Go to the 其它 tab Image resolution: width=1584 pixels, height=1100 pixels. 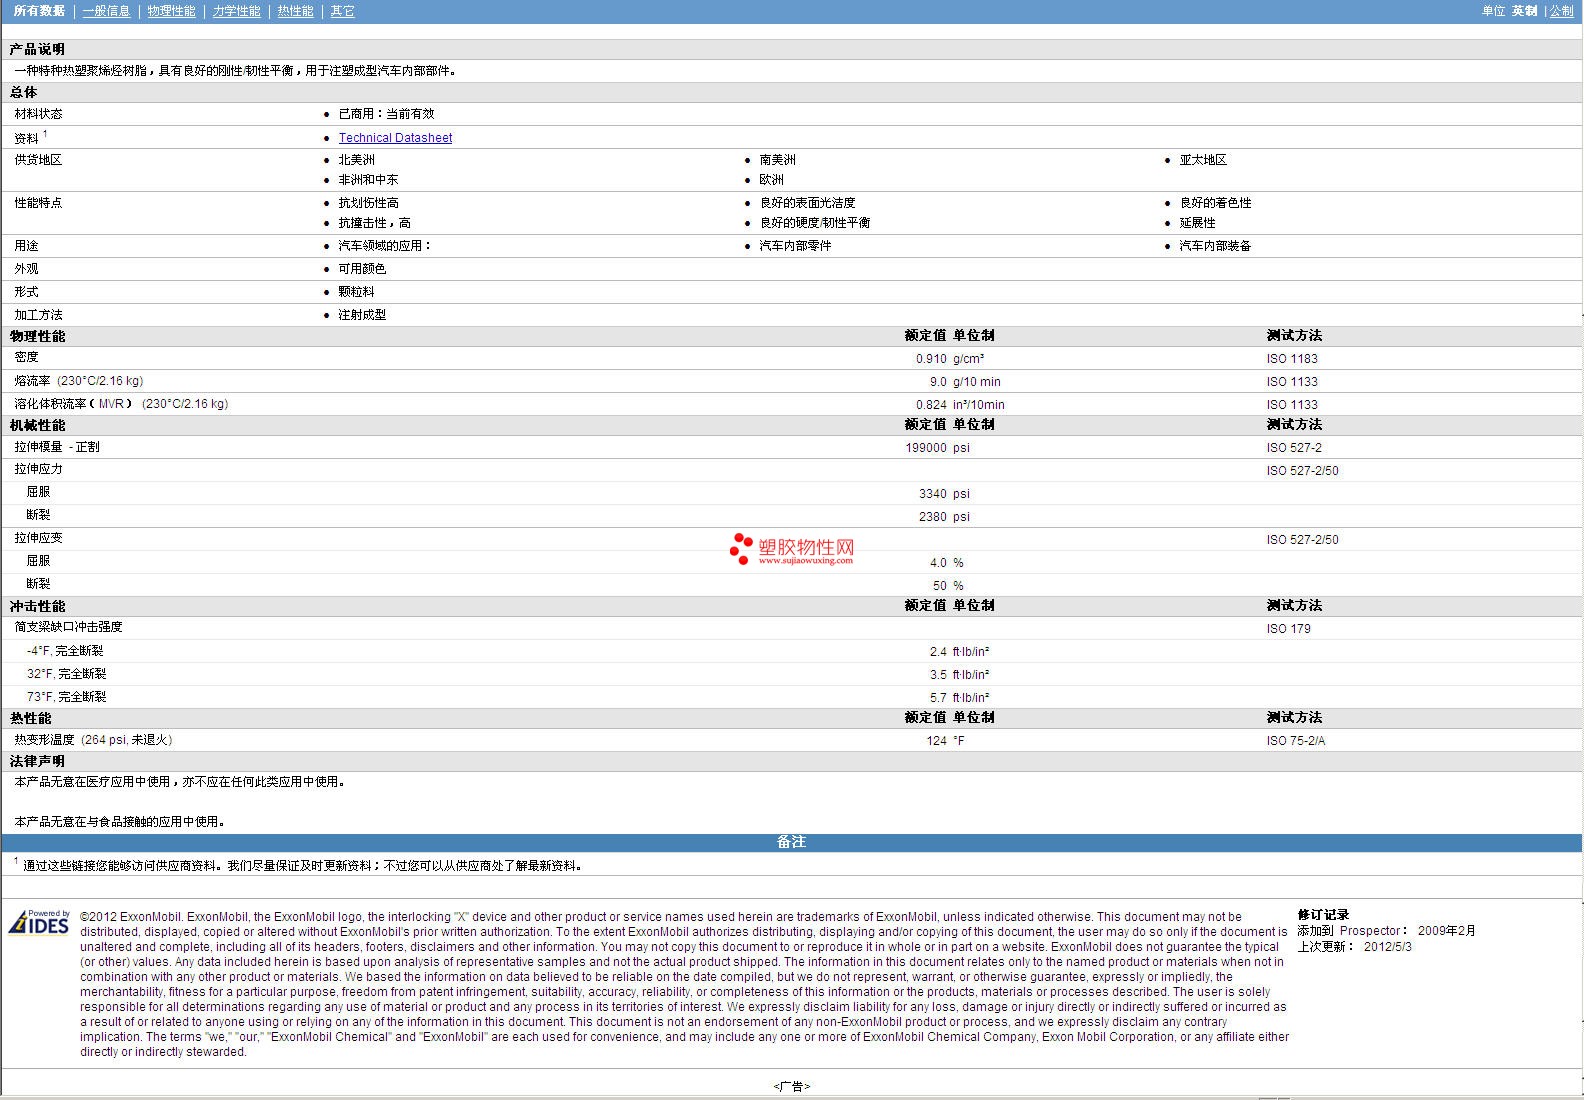pos(342,11)
